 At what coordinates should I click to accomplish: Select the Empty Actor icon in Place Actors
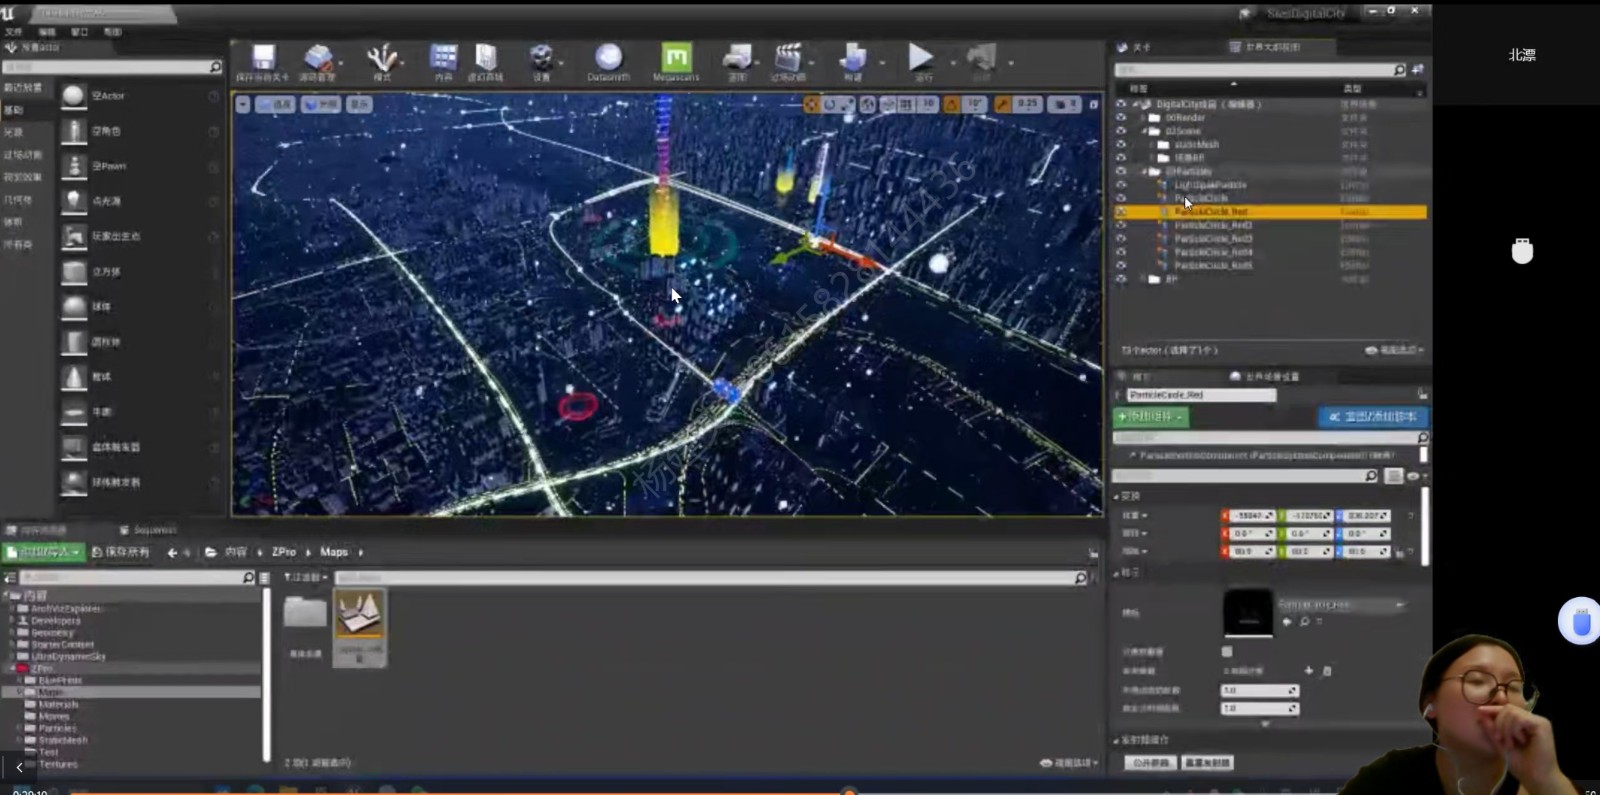click(74, 96)
